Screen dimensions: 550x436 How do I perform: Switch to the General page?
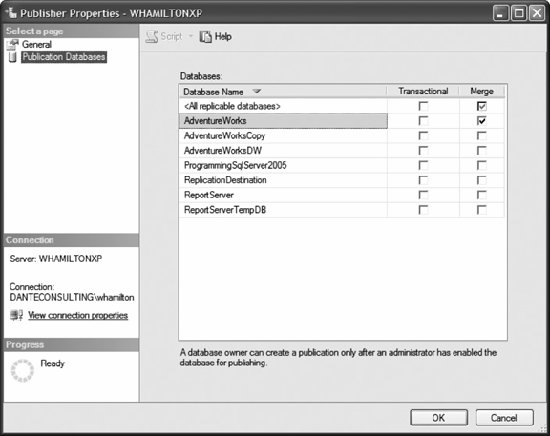point(37,45)
